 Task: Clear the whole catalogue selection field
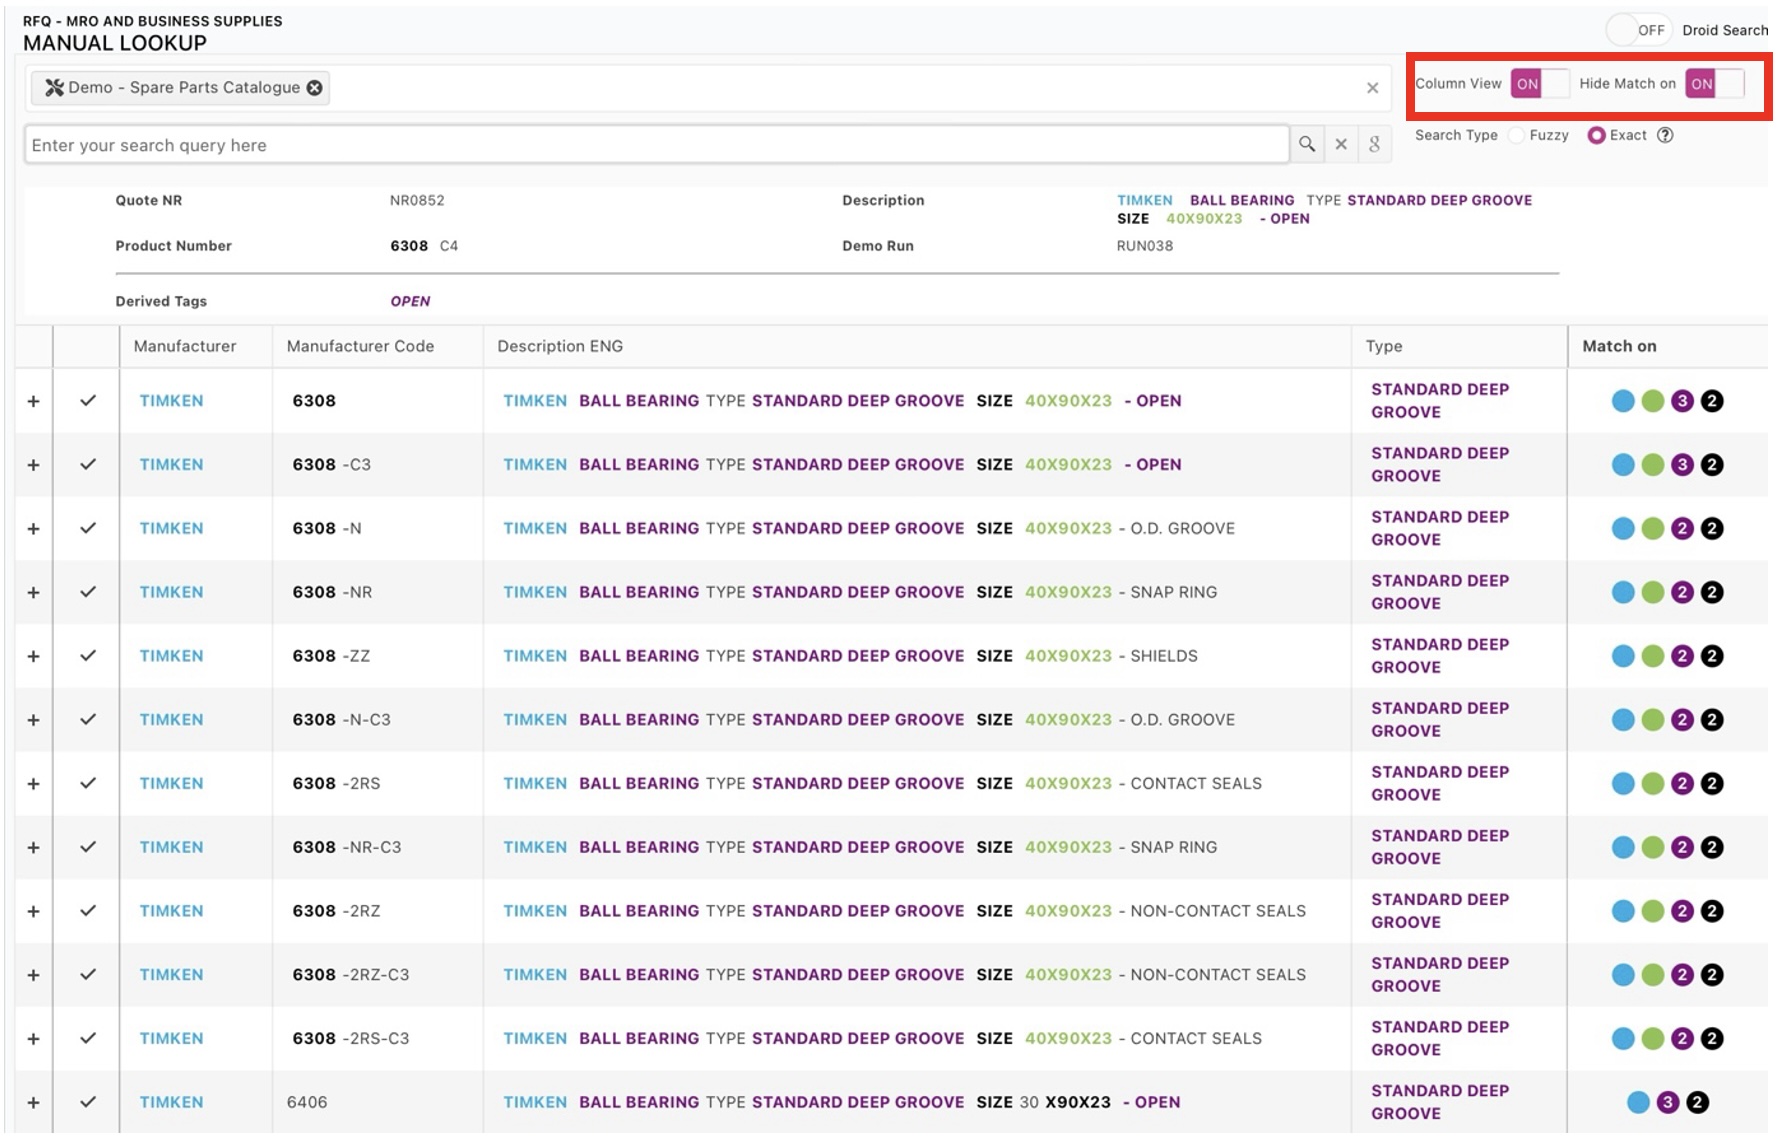click(1372, 88)
